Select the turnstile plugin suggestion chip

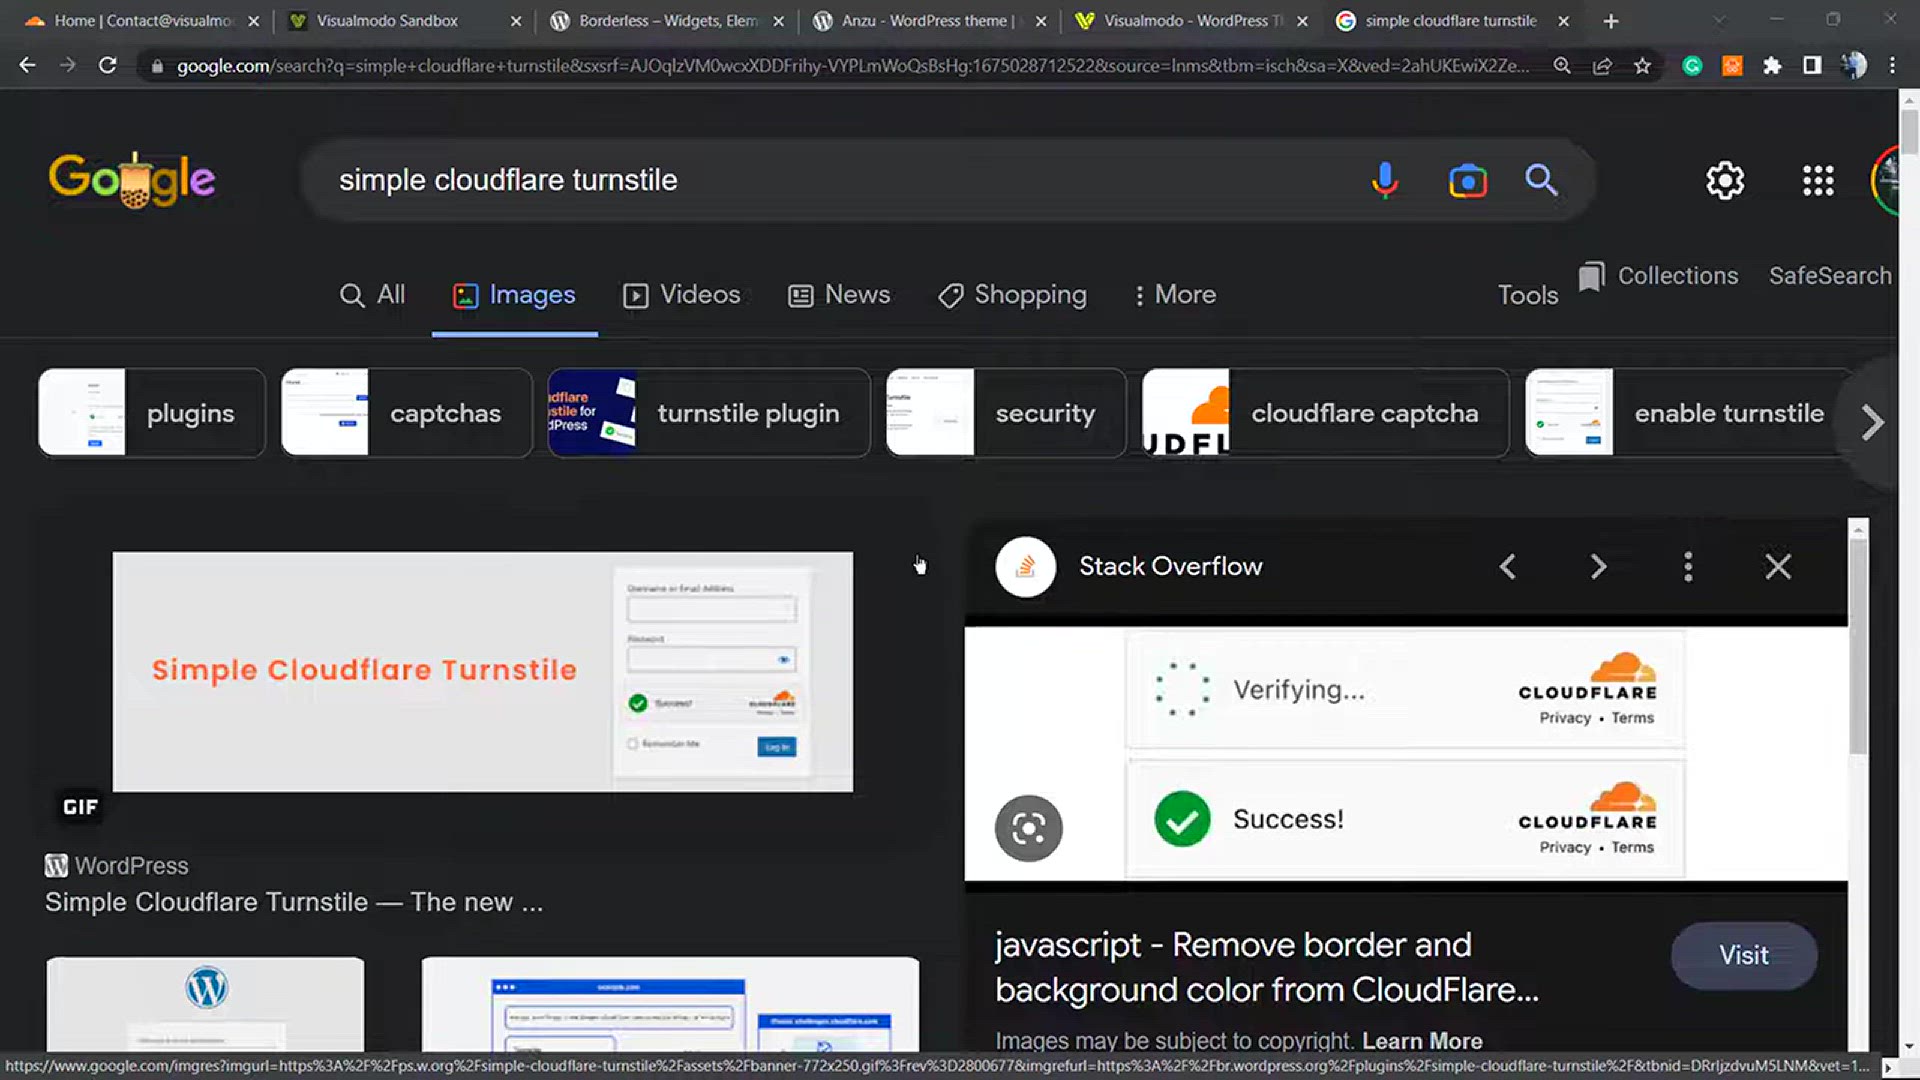[709, 413]
